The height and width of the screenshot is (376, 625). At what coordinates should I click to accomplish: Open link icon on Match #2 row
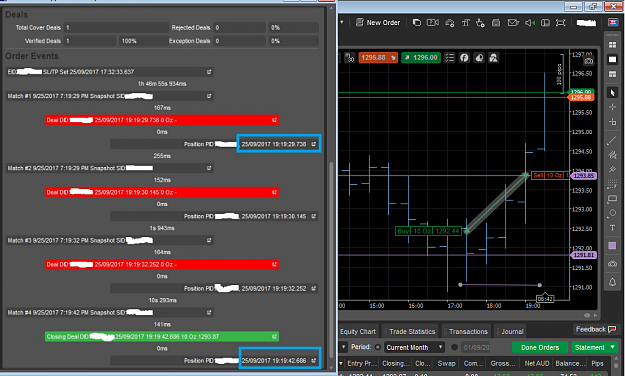[209, 168]
